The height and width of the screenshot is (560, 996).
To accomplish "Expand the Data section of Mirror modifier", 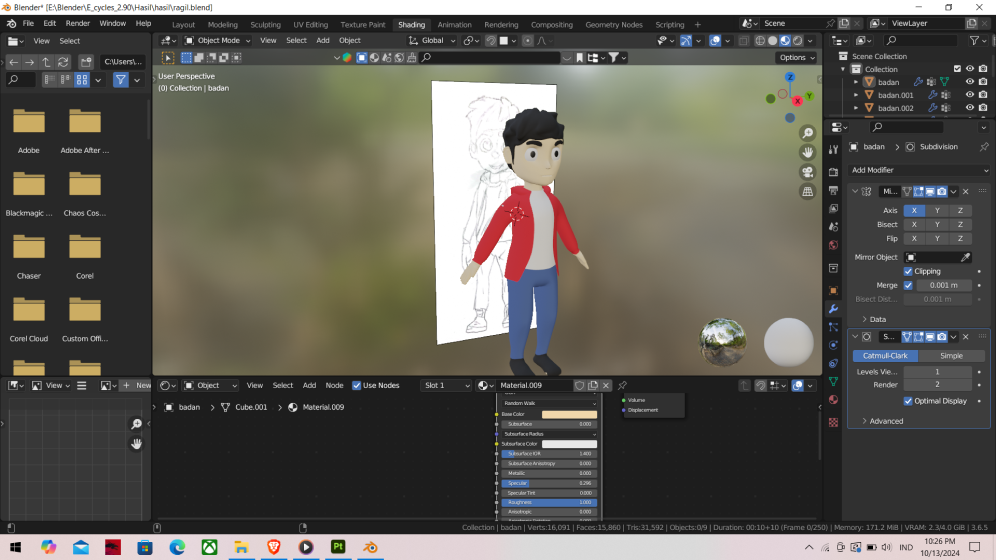I will tap(873, 319).
